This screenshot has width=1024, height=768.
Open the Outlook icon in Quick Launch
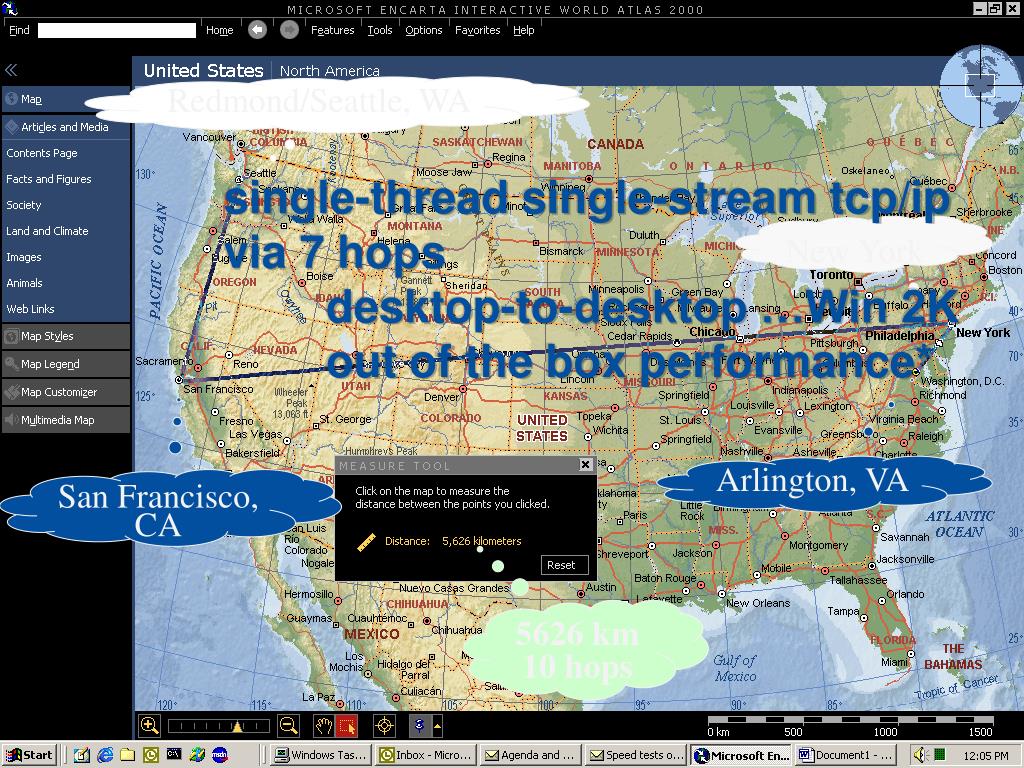pyautogui.click(x=151, y=756)
